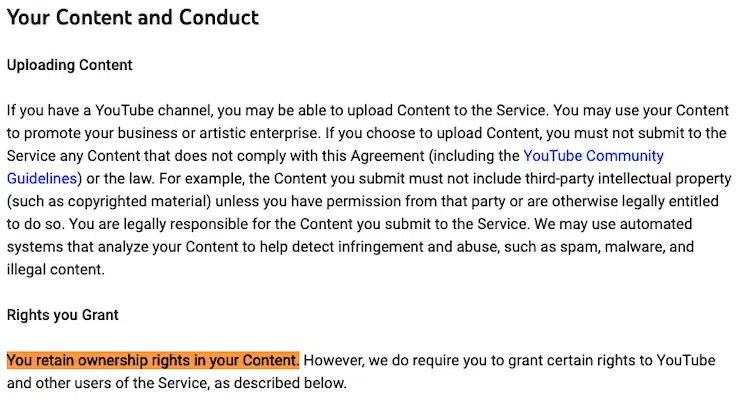The height and width of the screenshot is (410, 740).
Task: Click the word malware in the paragraph
Action: point(633,247)
